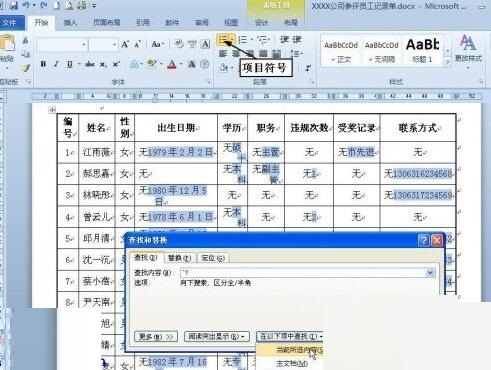This screenshot has width=491, height=370.
Task: Click the change styles icon
Action: (468, 49)
